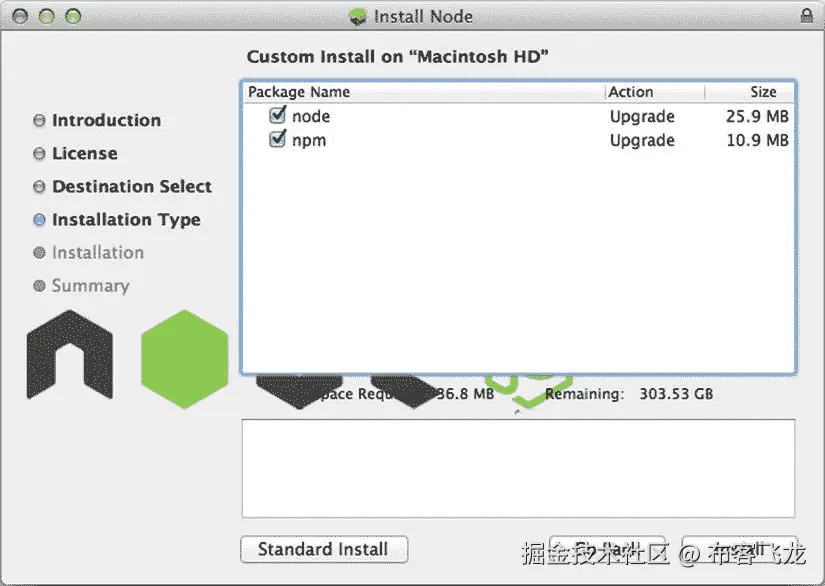The height and width of the screenshot is (586, 825).
Task: Click the Upgrade action for node
Action: [642, 116]
